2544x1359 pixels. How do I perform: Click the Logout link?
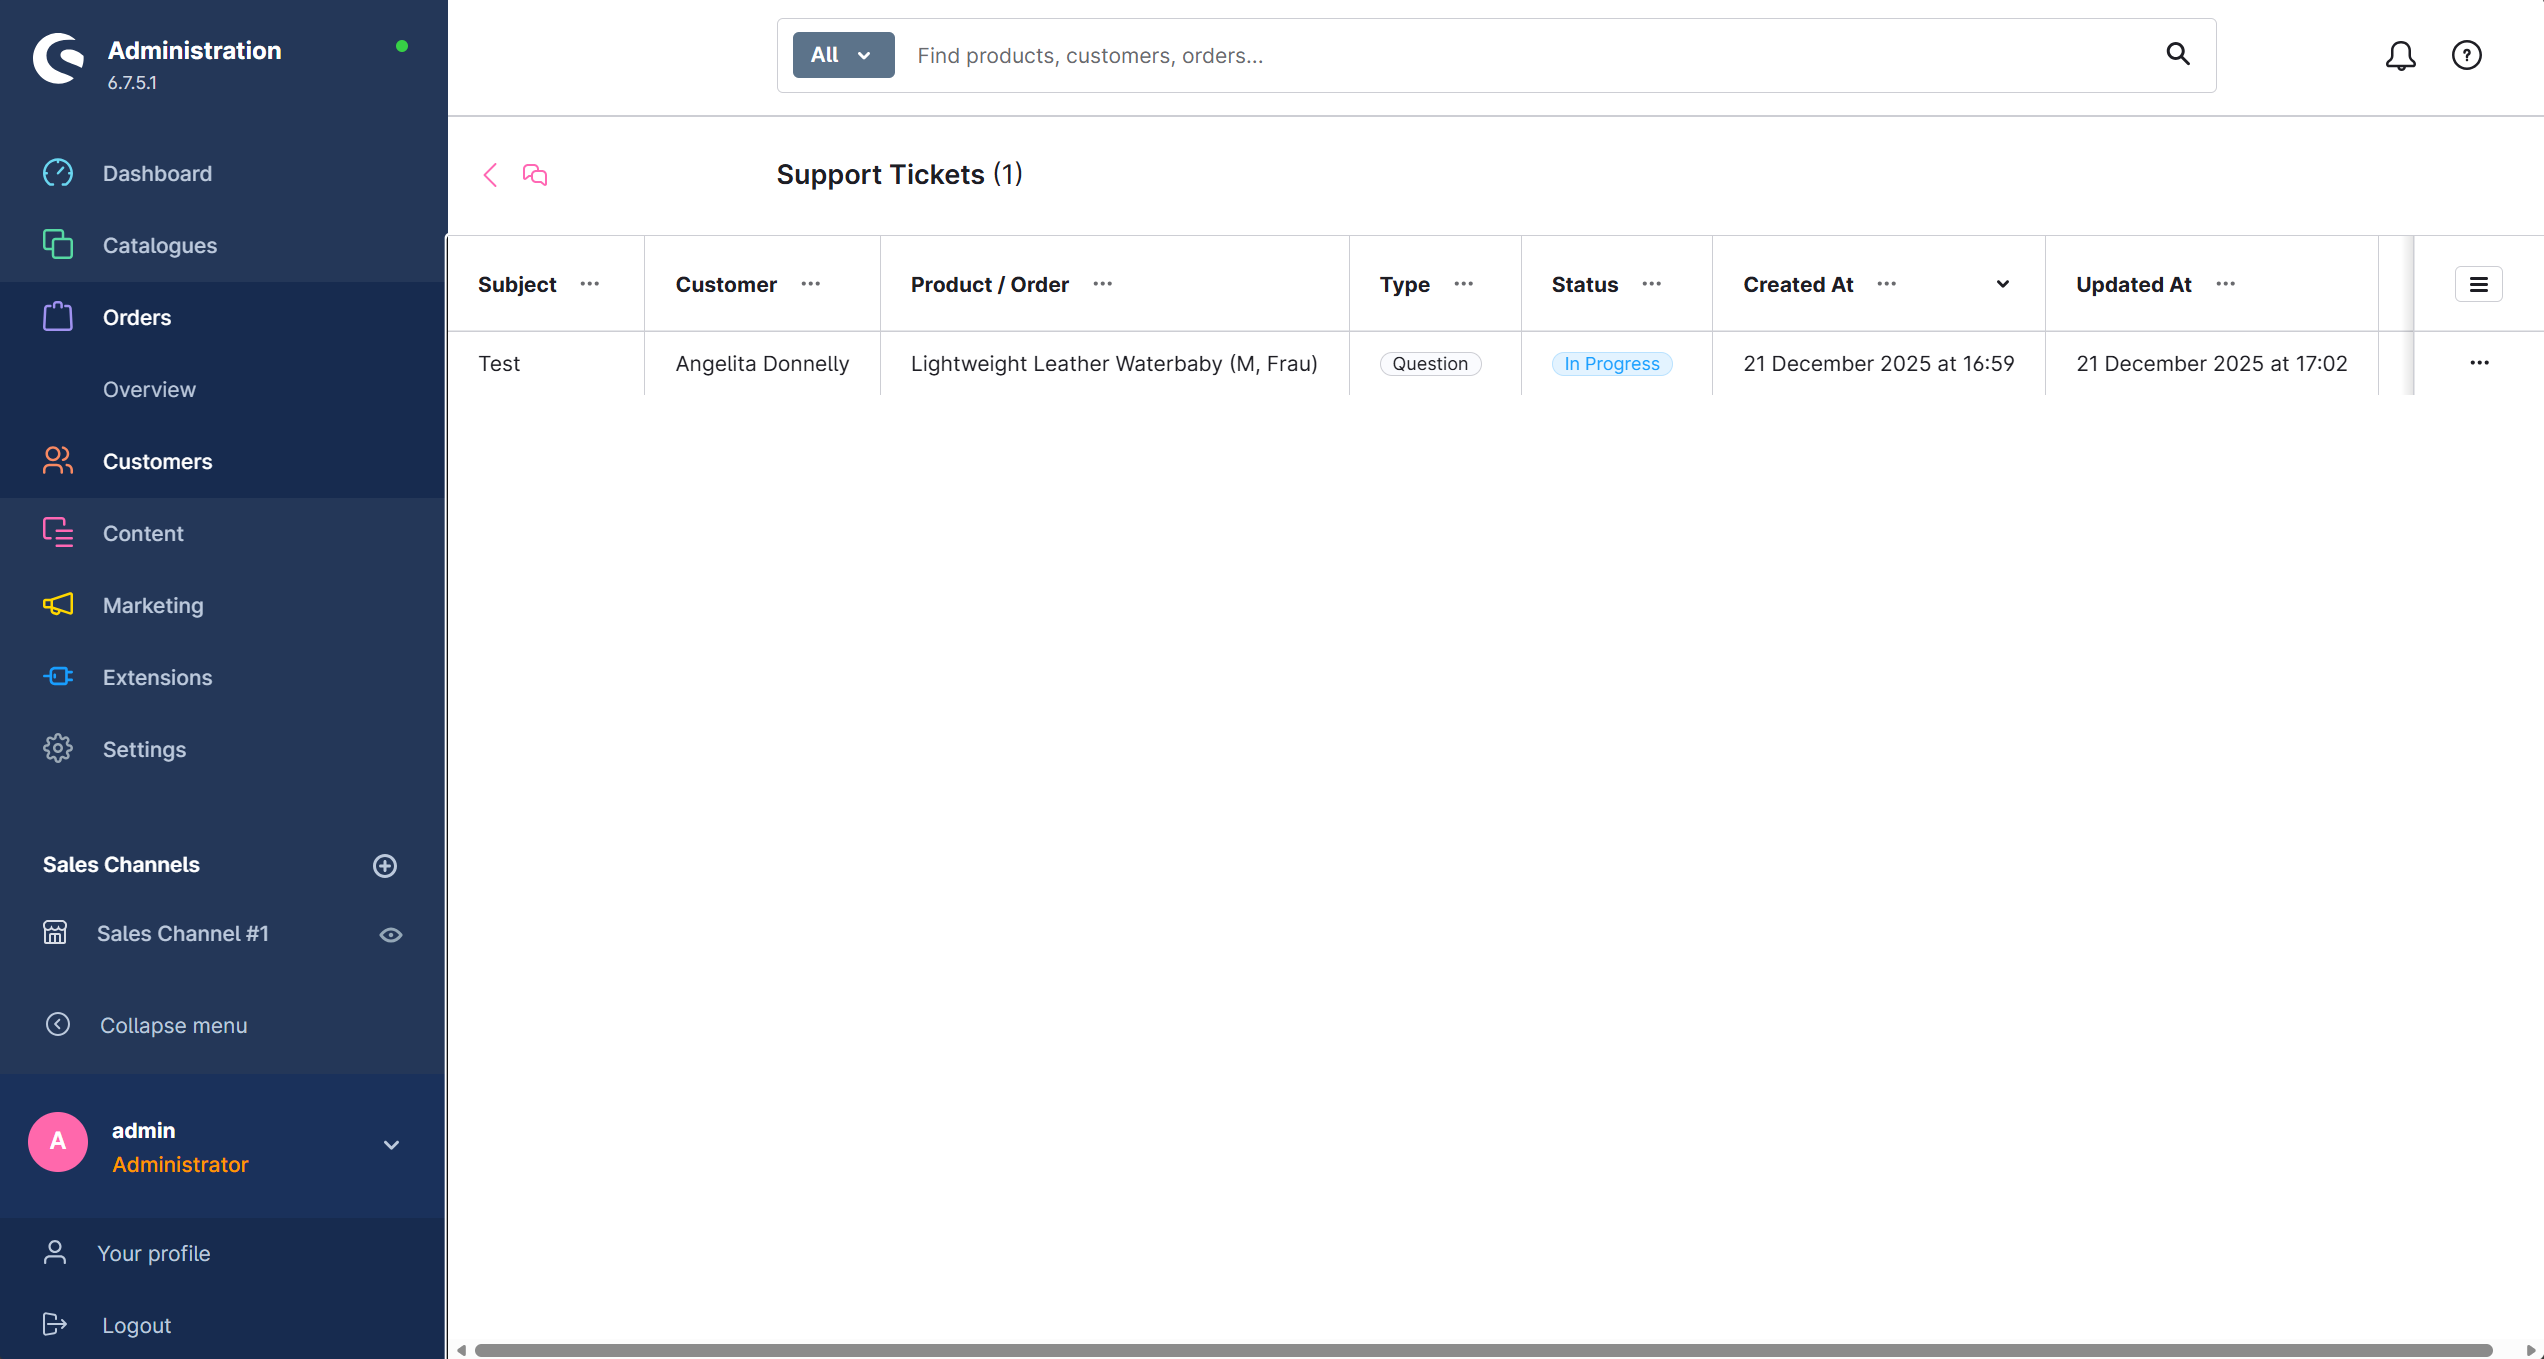tap(137, 1325)
